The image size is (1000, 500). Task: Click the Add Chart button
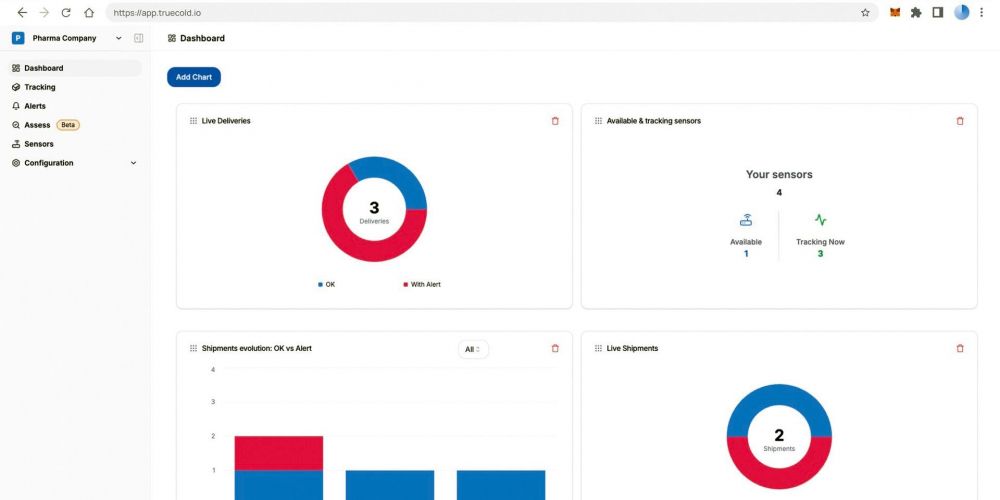click(x=194, y=77)
